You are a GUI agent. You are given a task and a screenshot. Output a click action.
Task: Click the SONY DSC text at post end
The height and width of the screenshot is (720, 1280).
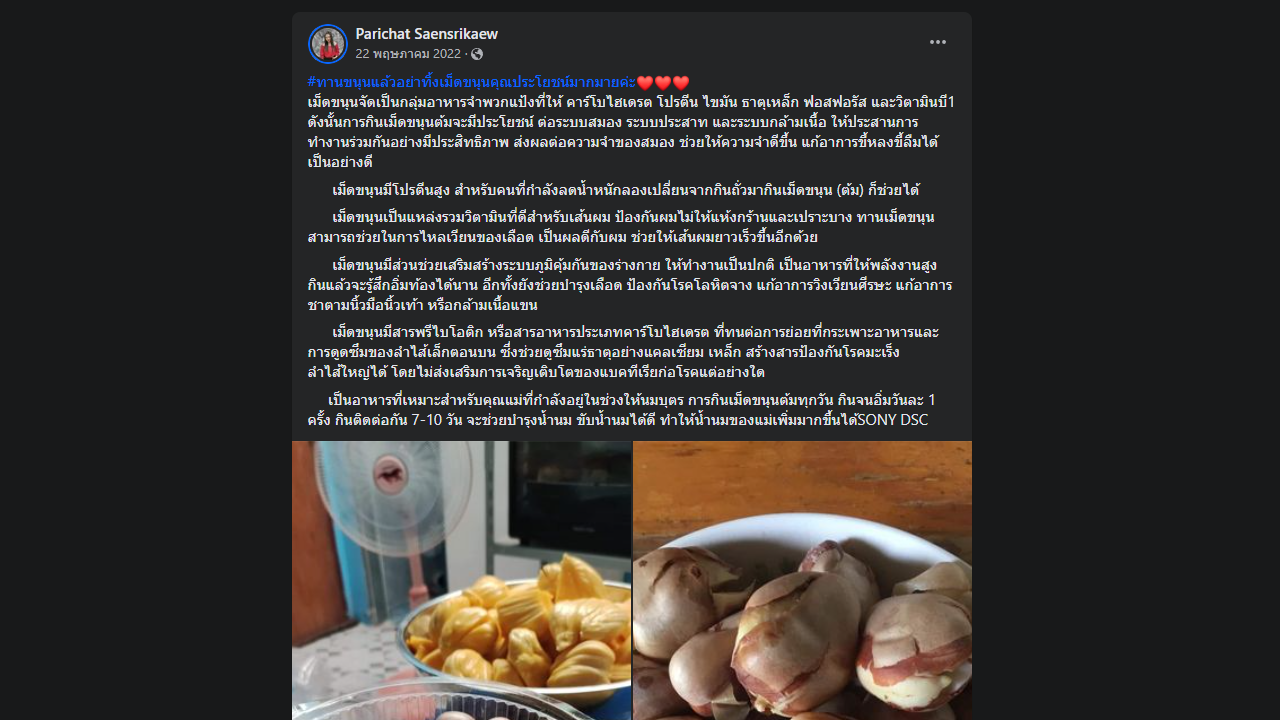coord(892,420)
